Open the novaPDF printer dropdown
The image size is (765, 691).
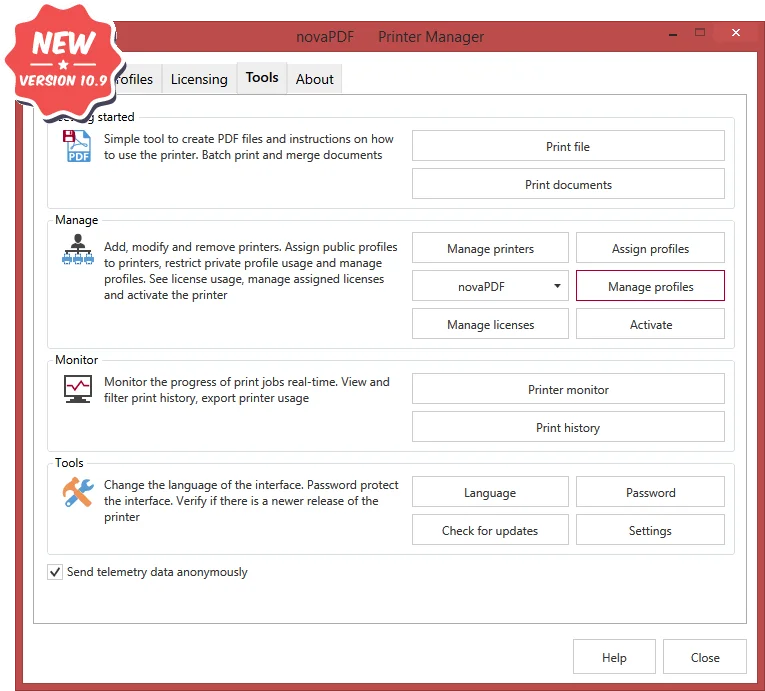click(x=490, y=286)
